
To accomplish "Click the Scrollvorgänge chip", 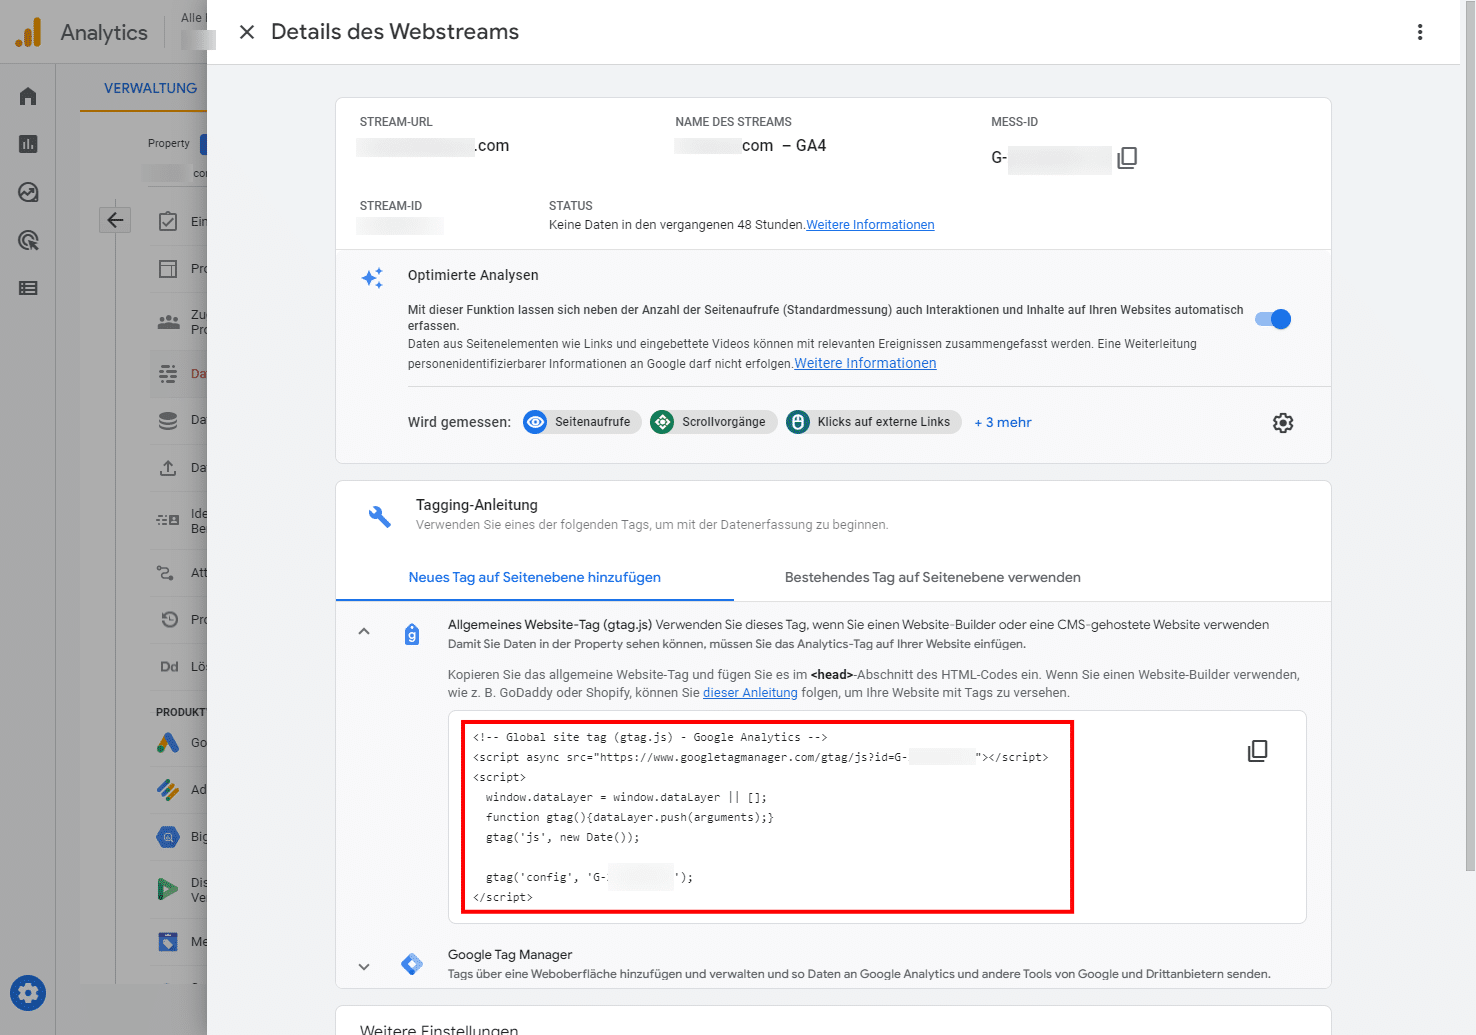I will pyautogui.click(x=713, y=422).
